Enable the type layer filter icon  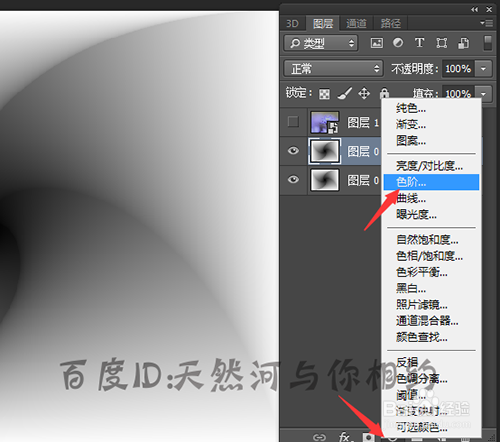419,43
